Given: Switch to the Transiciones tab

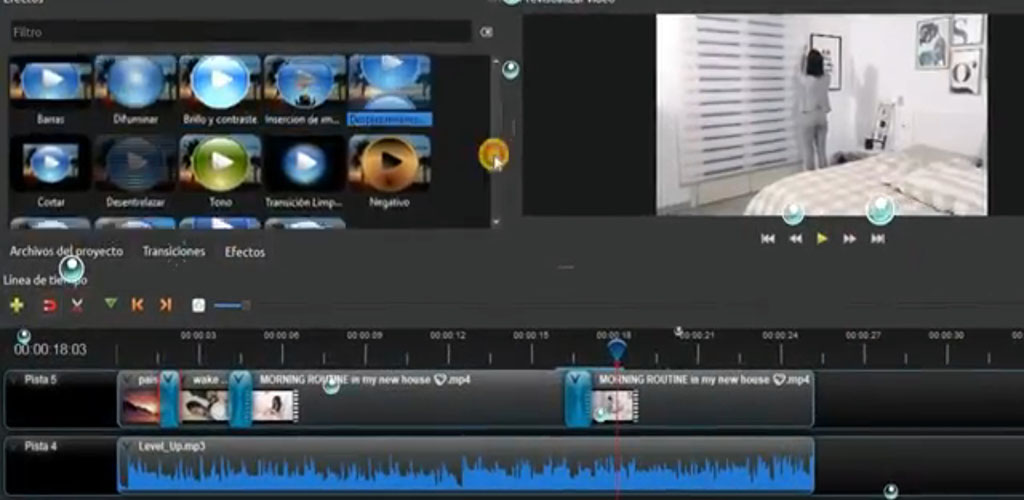Looking at the screenshot, I should click(174, 251).
